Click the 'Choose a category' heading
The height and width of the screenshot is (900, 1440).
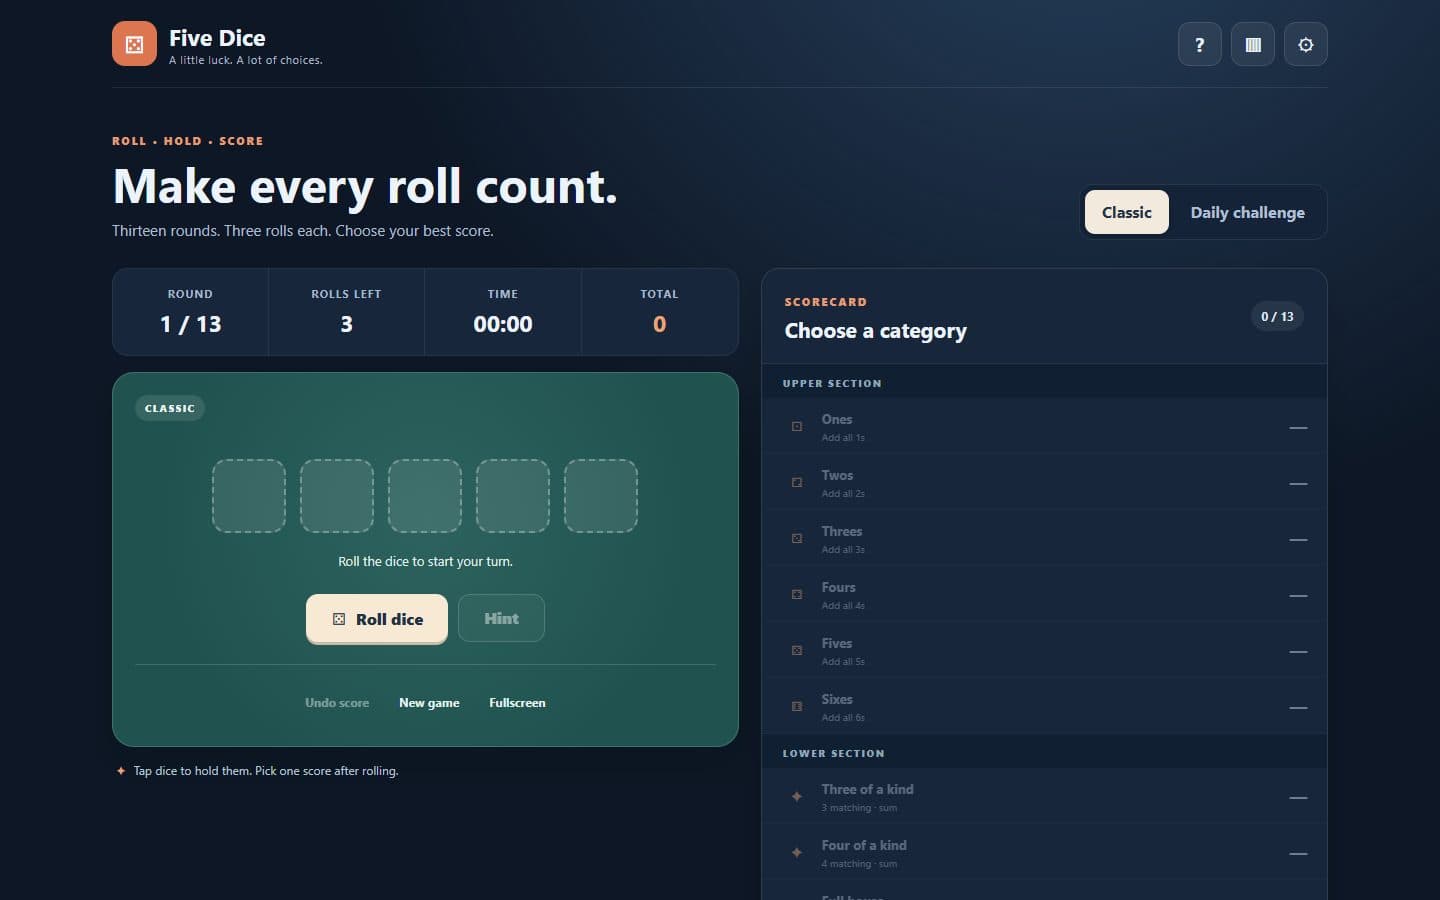pyautogui.click(x=876, y=331)
